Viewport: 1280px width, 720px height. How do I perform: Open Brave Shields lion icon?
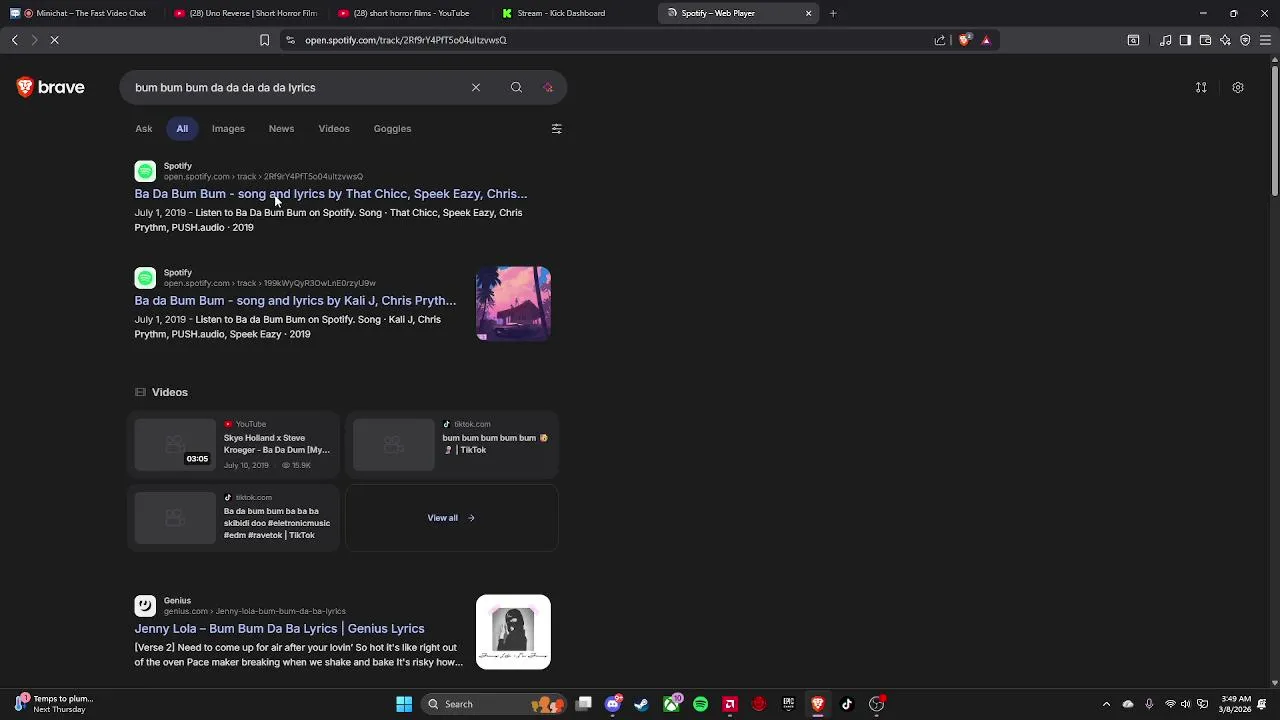pos(964,40)
